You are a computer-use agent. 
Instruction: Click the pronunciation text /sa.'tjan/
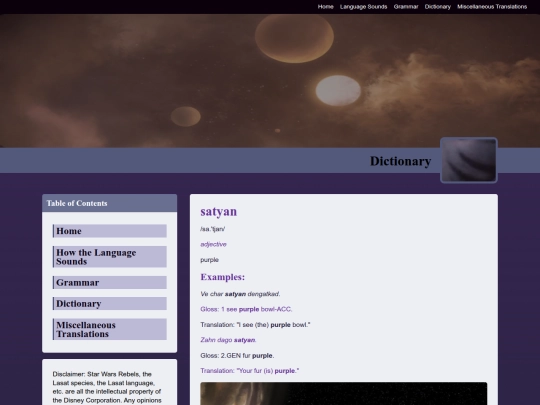(x=212, y=229)
